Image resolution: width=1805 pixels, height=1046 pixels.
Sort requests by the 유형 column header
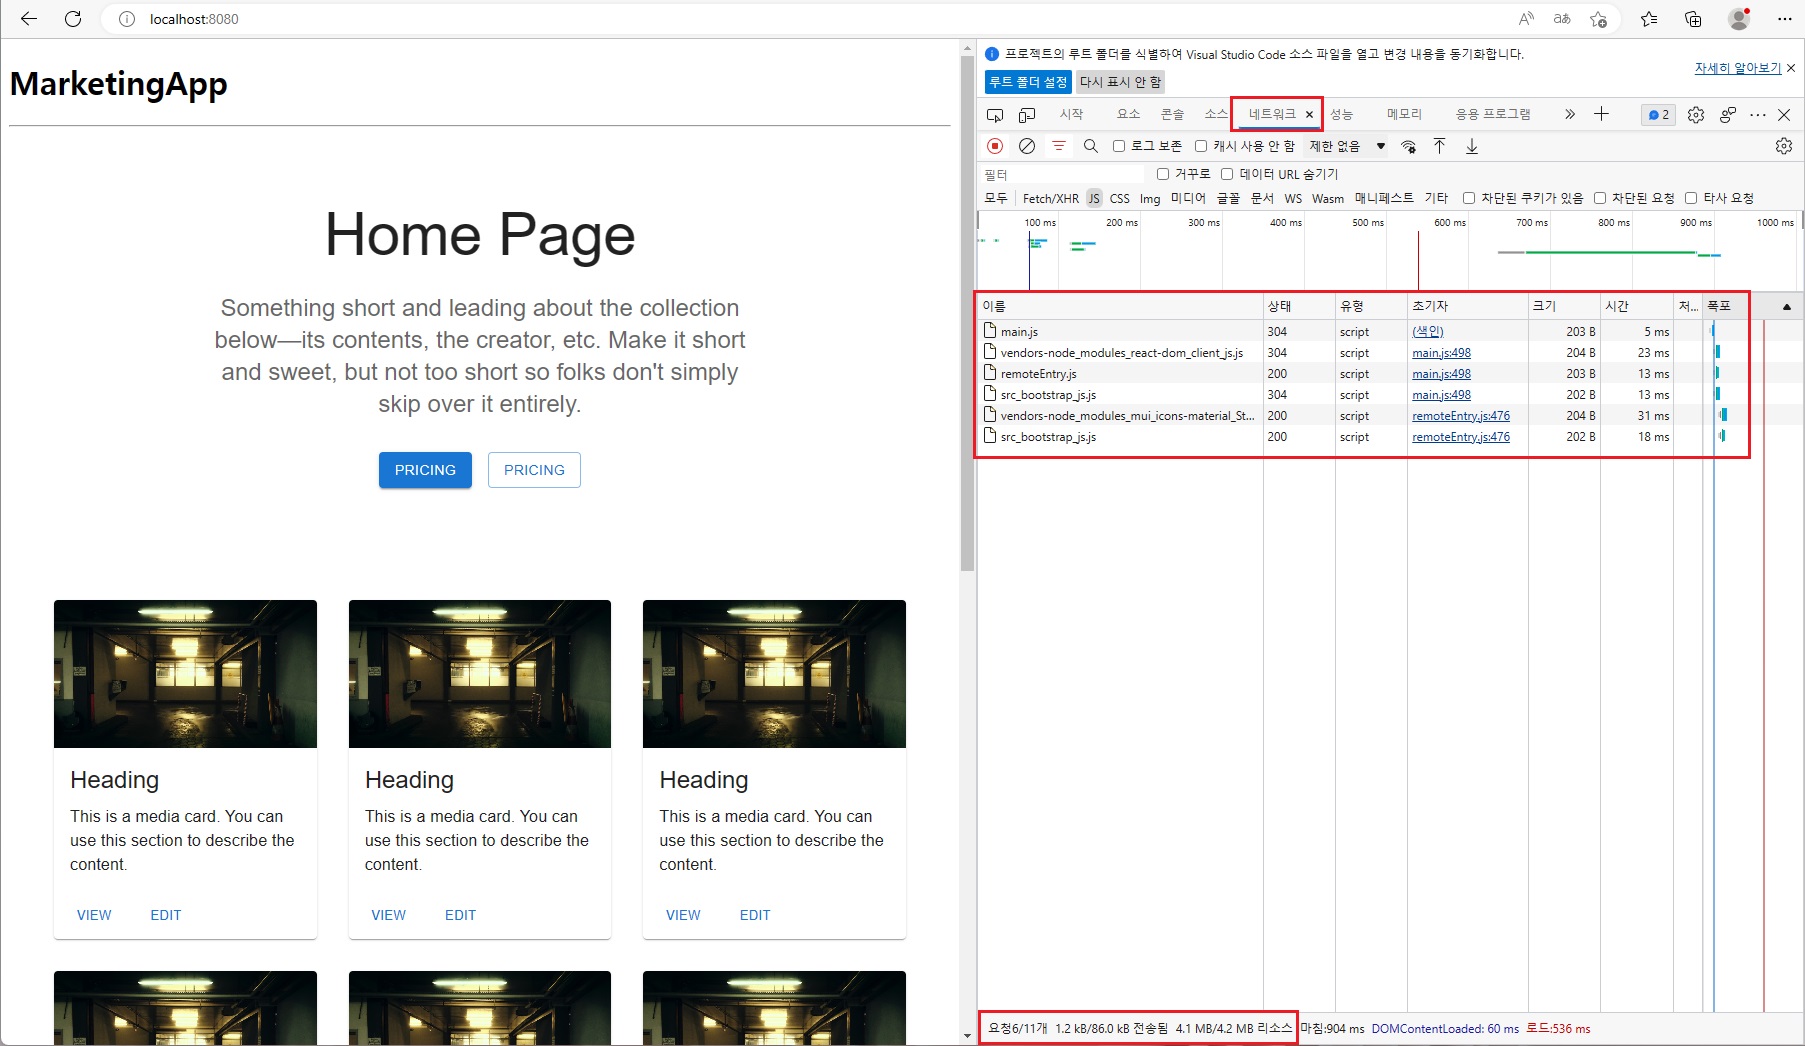[x=1371, y=306]
